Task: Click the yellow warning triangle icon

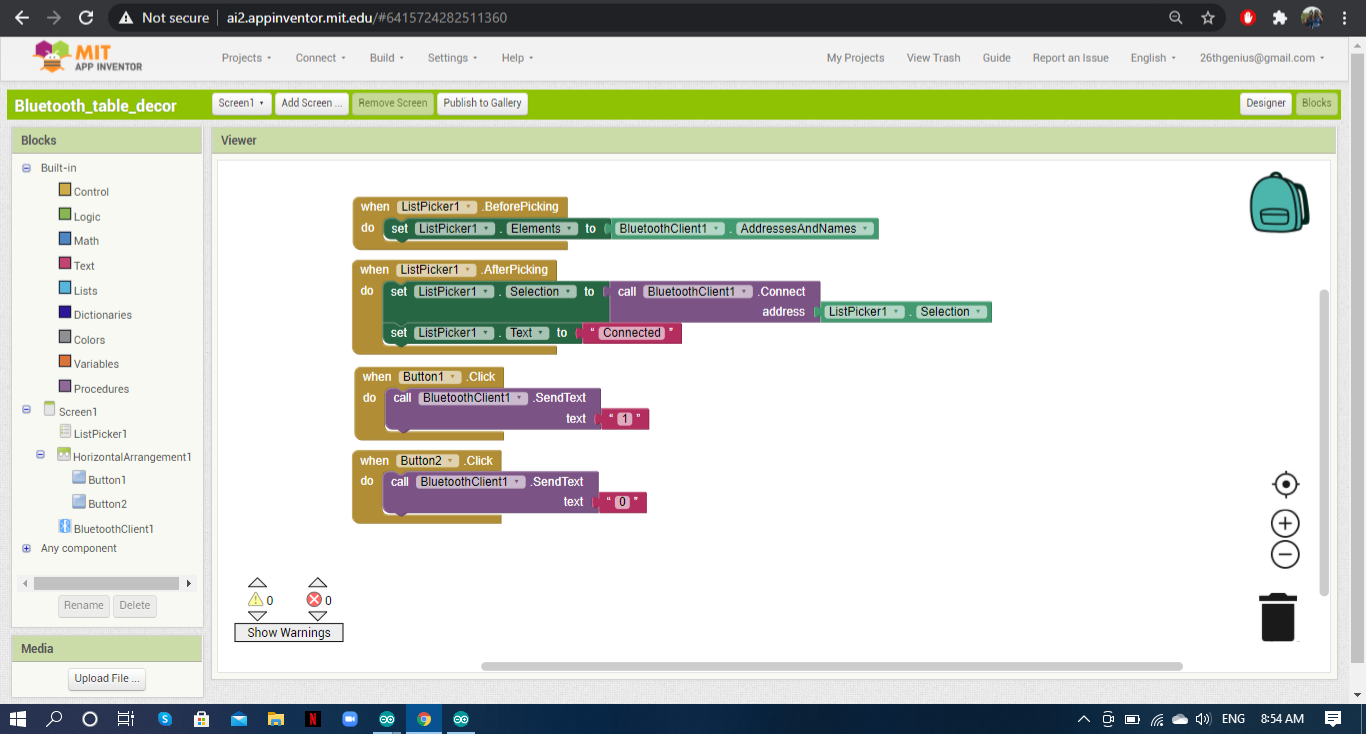Action: 256,600
